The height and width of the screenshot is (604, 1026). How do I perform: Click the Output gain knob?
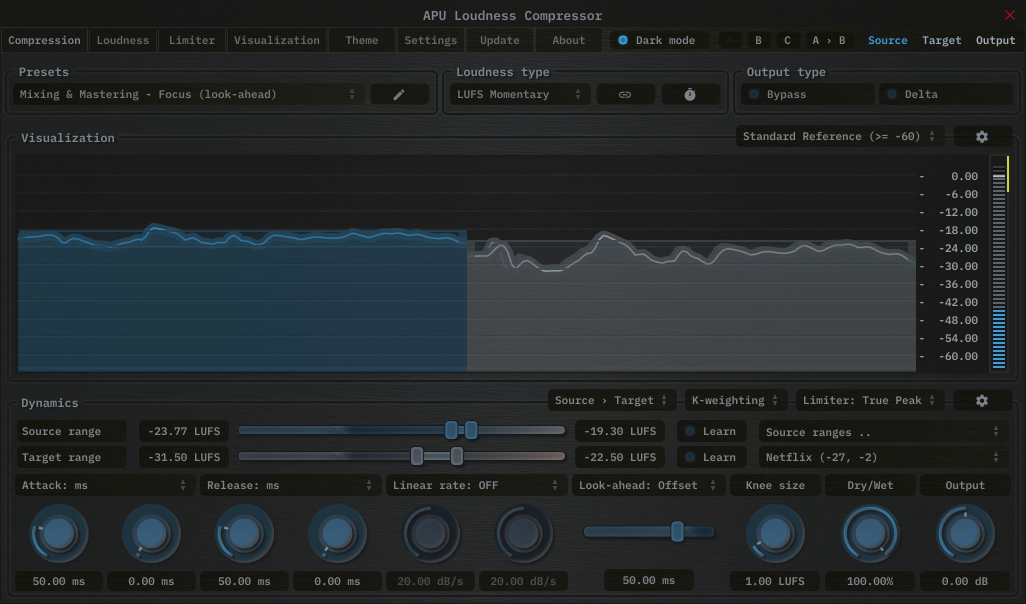click(x=962, y=533)
